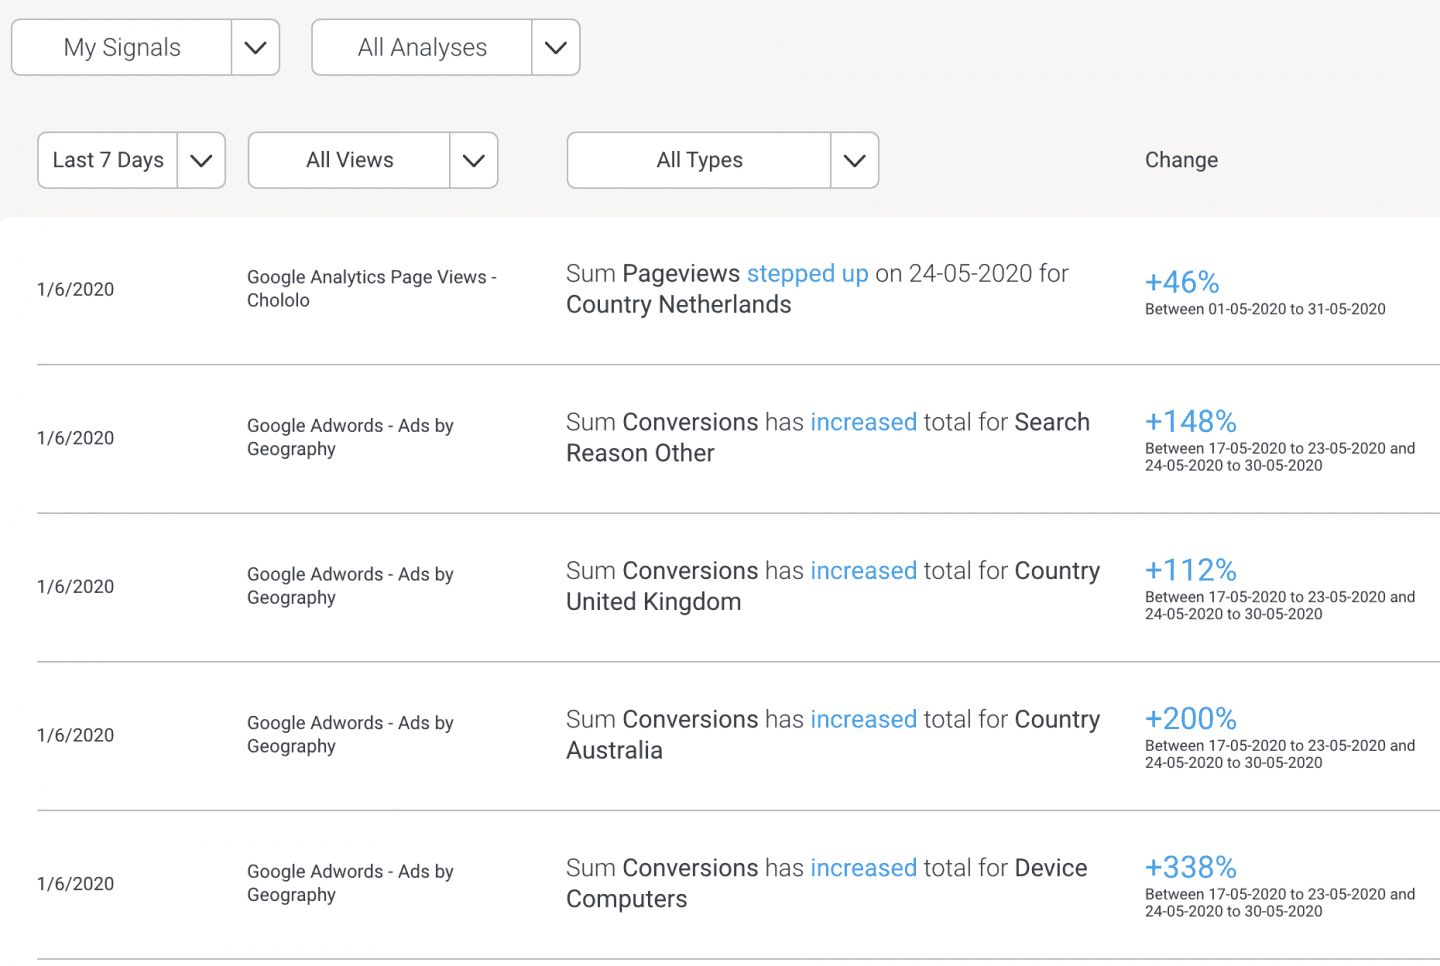
Task: Open the Last 7 Days chevron
Action: (x=201, y=161)
